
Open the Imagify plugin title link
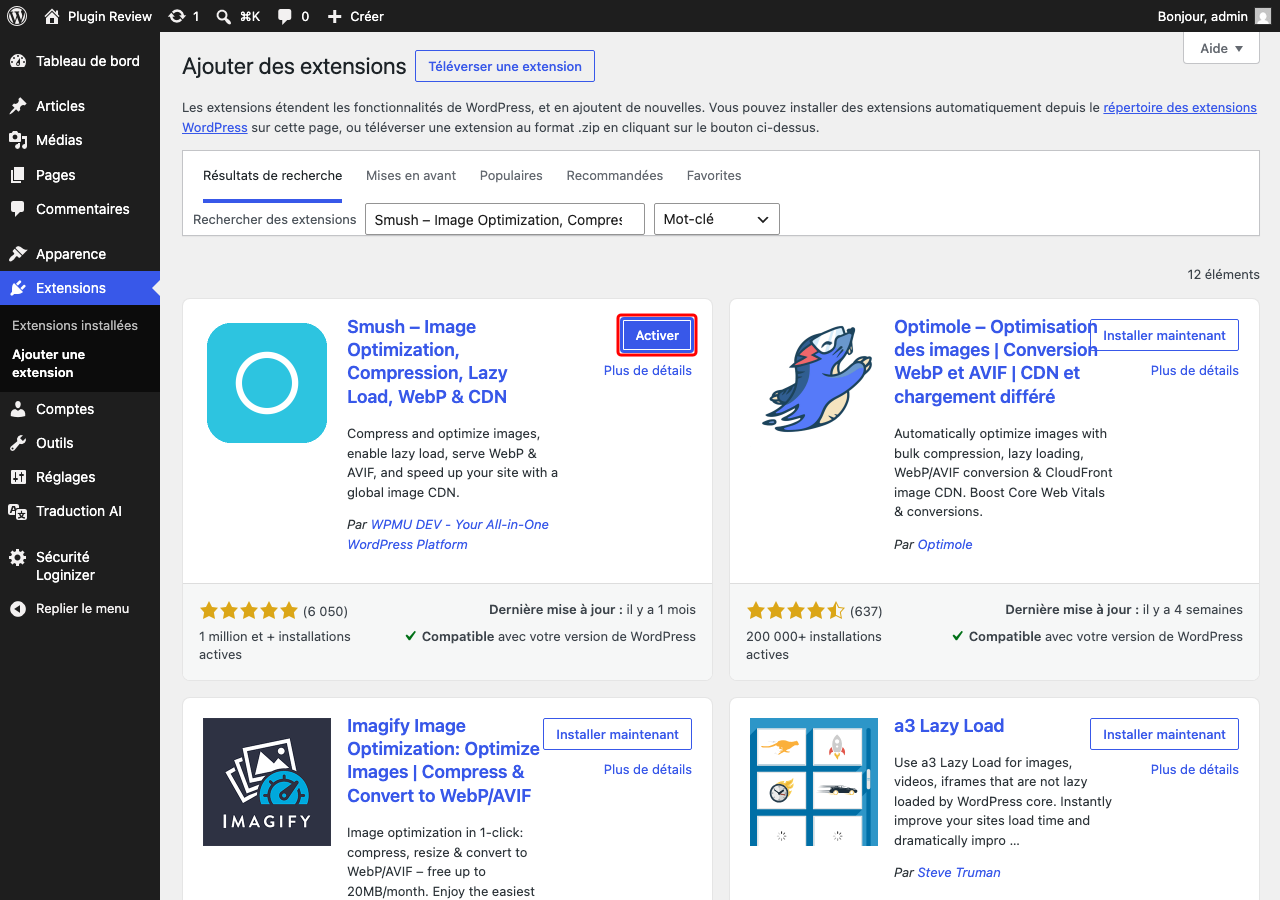point(444,761)
